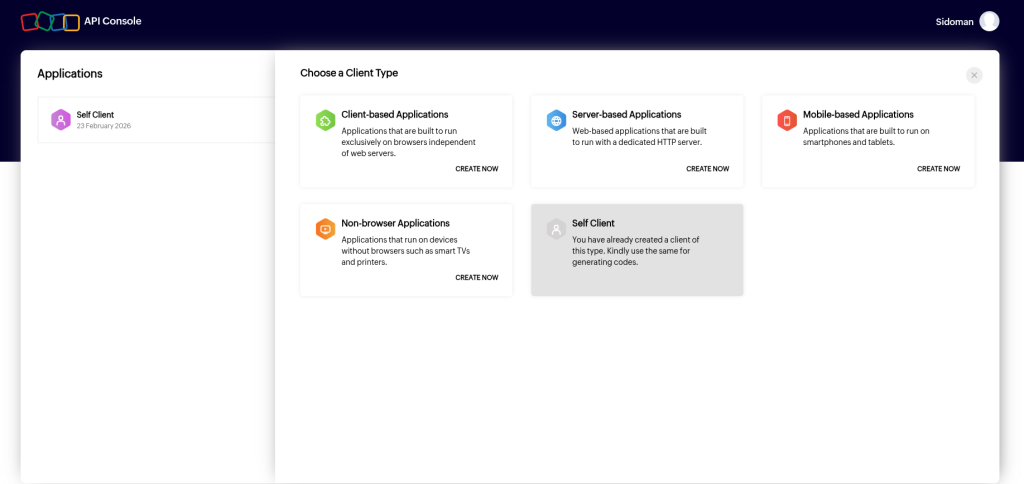Click the Choose a Client Type heading
This screenshot has width=1024, height=484.
tap(349, 73)
